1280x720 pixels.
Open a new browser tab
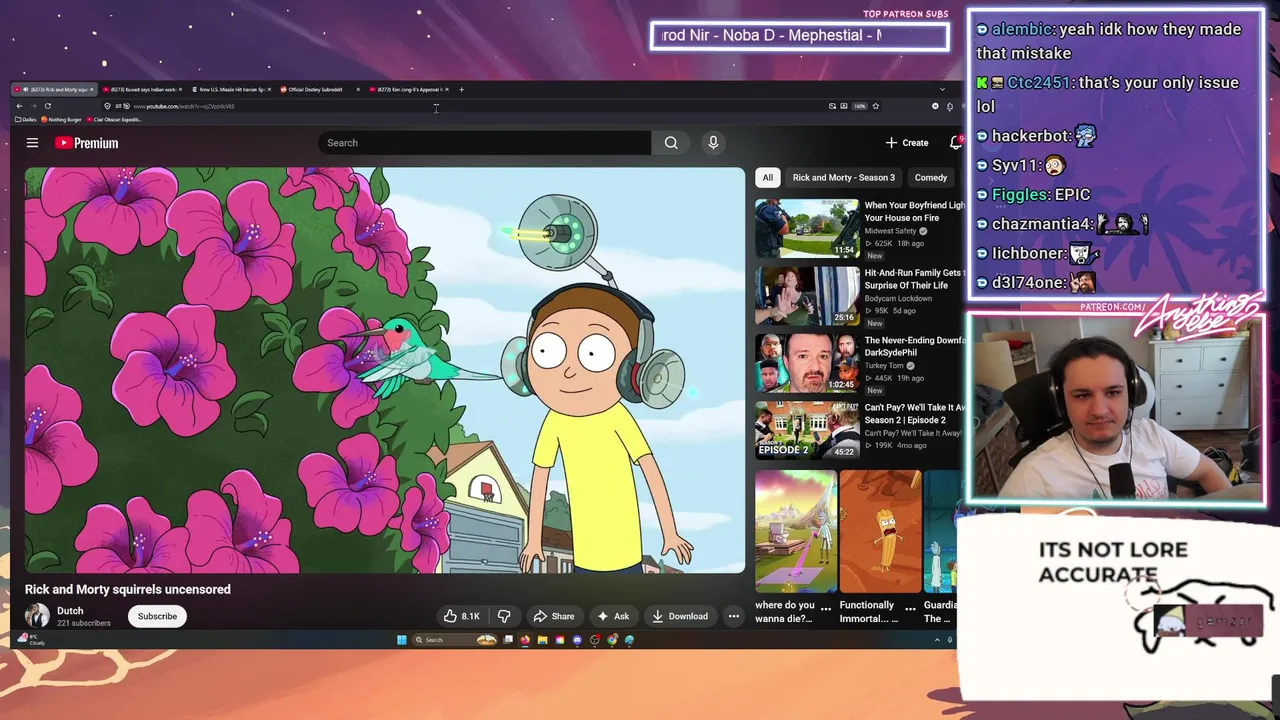click(x=461, y=89)
